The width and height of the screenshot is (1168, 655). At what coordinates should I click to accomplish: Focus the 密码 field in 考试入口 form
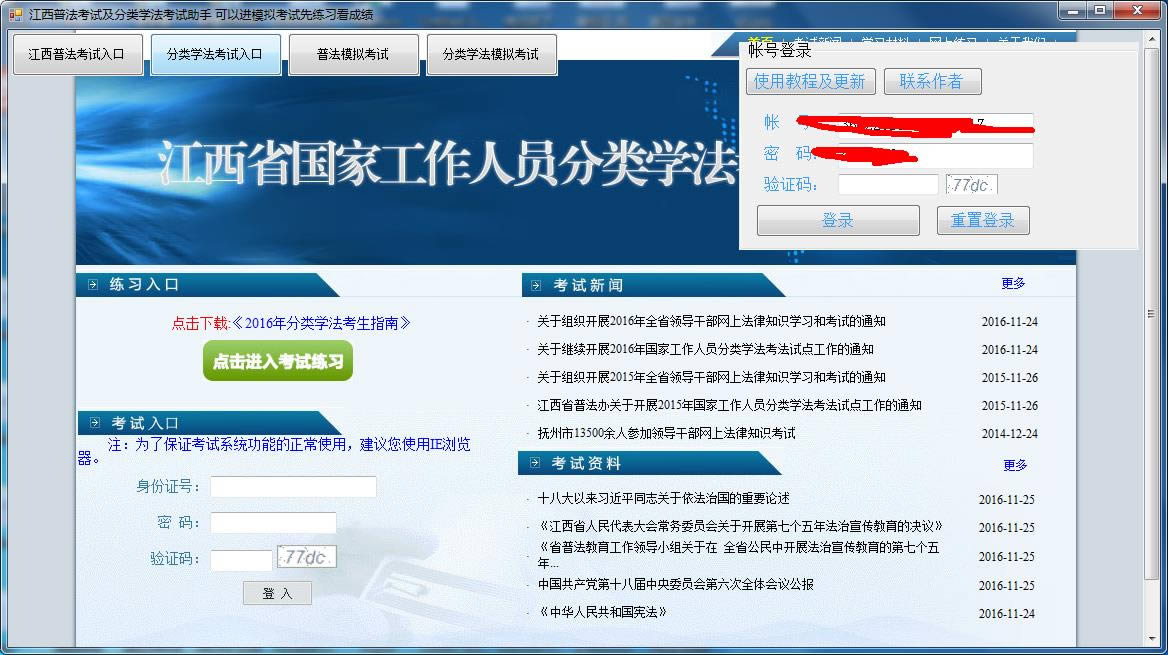click(273, 522)
